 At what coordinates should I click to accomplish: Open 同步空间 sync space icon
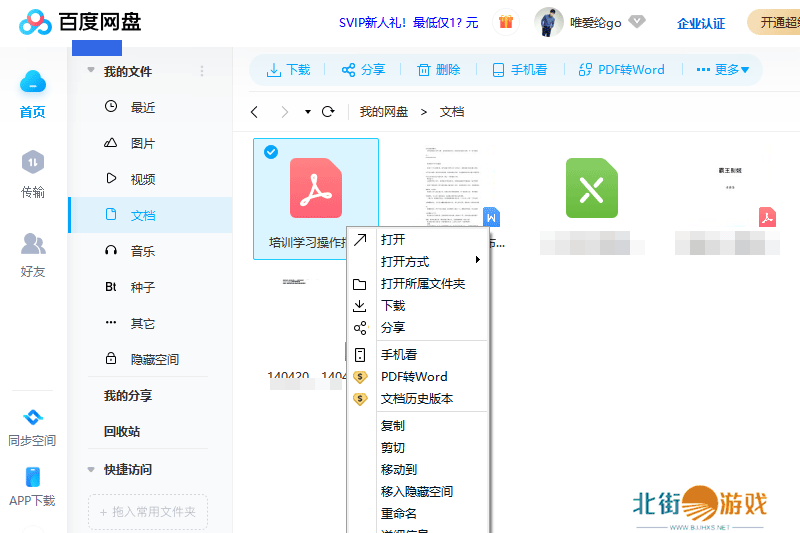click(x=32, y=418)
